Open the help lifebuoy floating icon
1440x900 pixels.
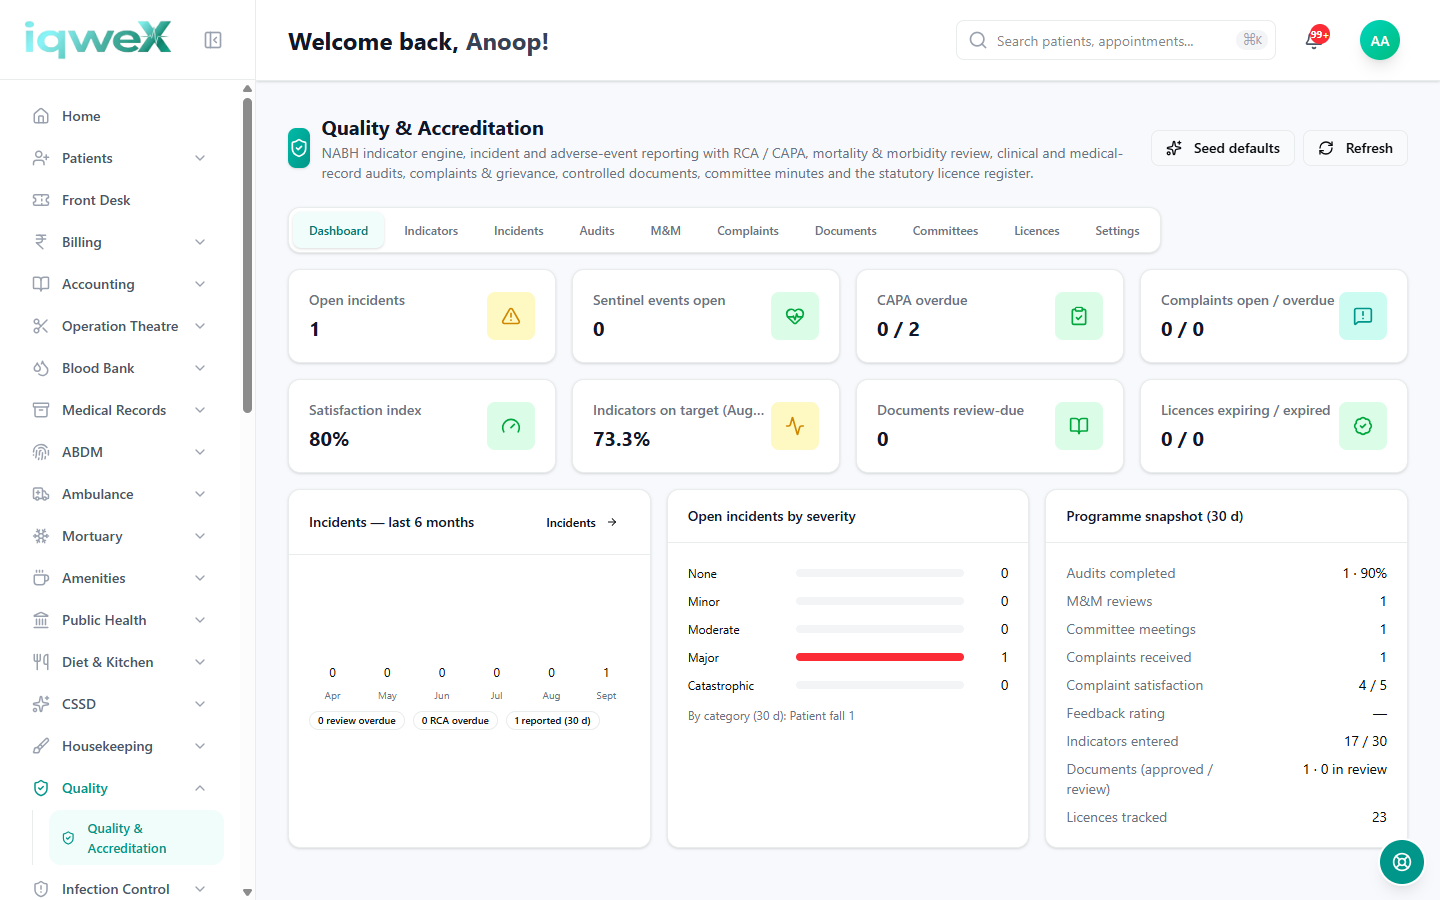1402,862
